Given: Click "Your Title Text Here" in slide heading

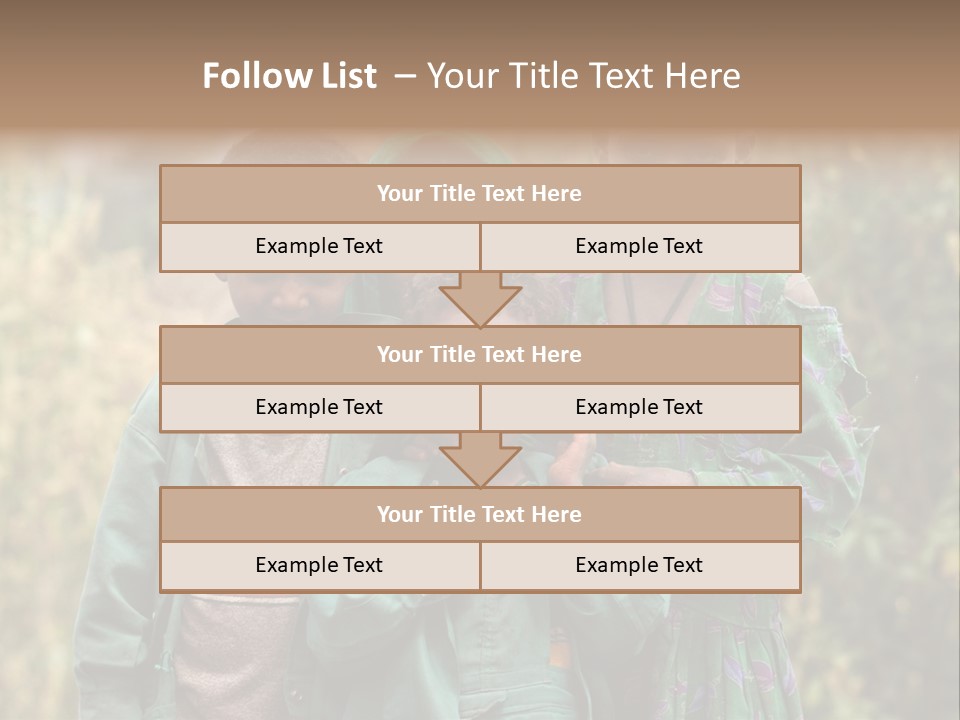Looking at the screenshot, I should point(583,76).
